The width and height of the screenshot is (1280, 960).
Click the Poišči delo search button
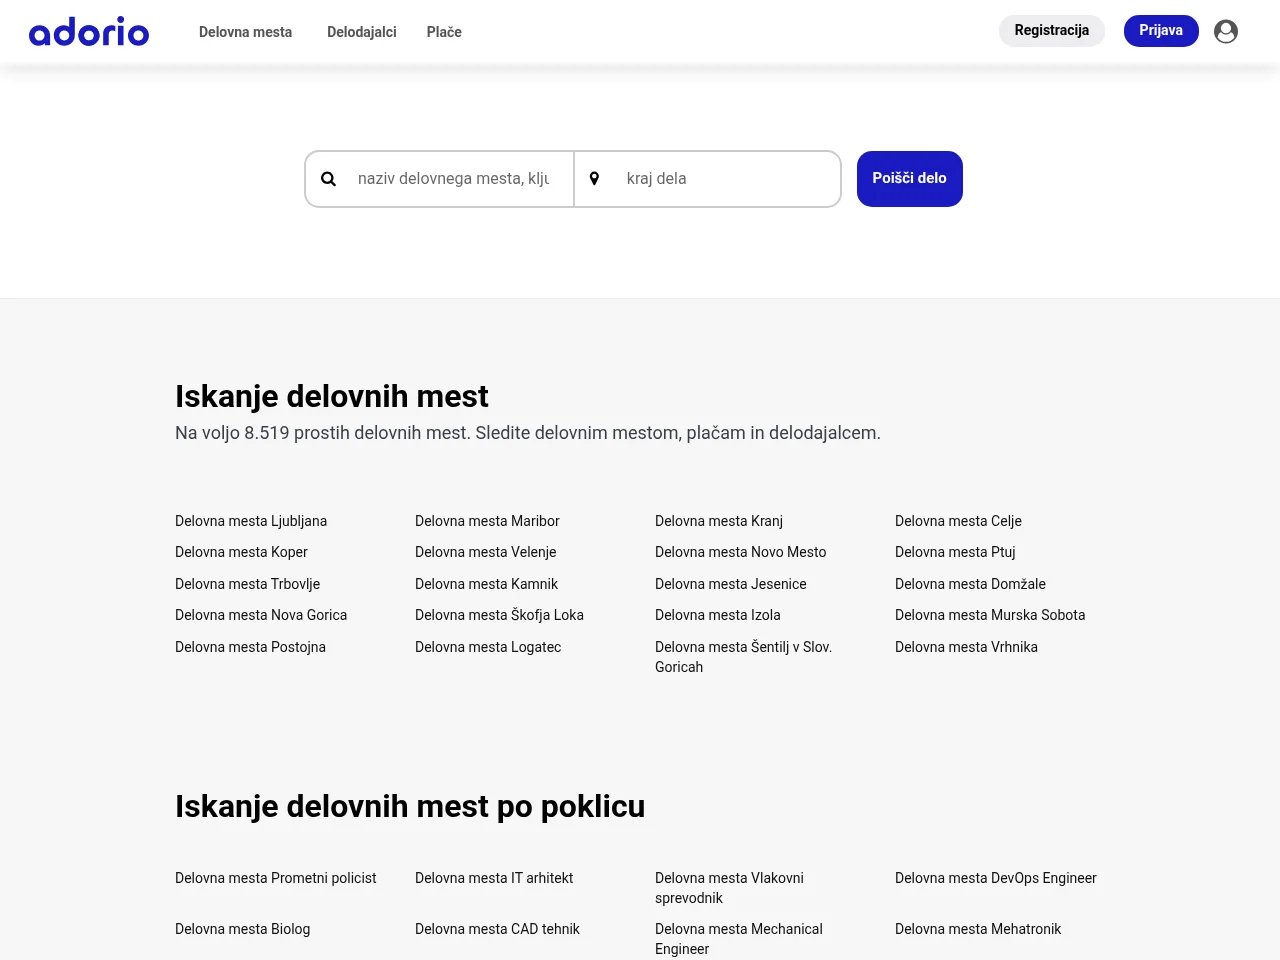(x=910, y=179)
